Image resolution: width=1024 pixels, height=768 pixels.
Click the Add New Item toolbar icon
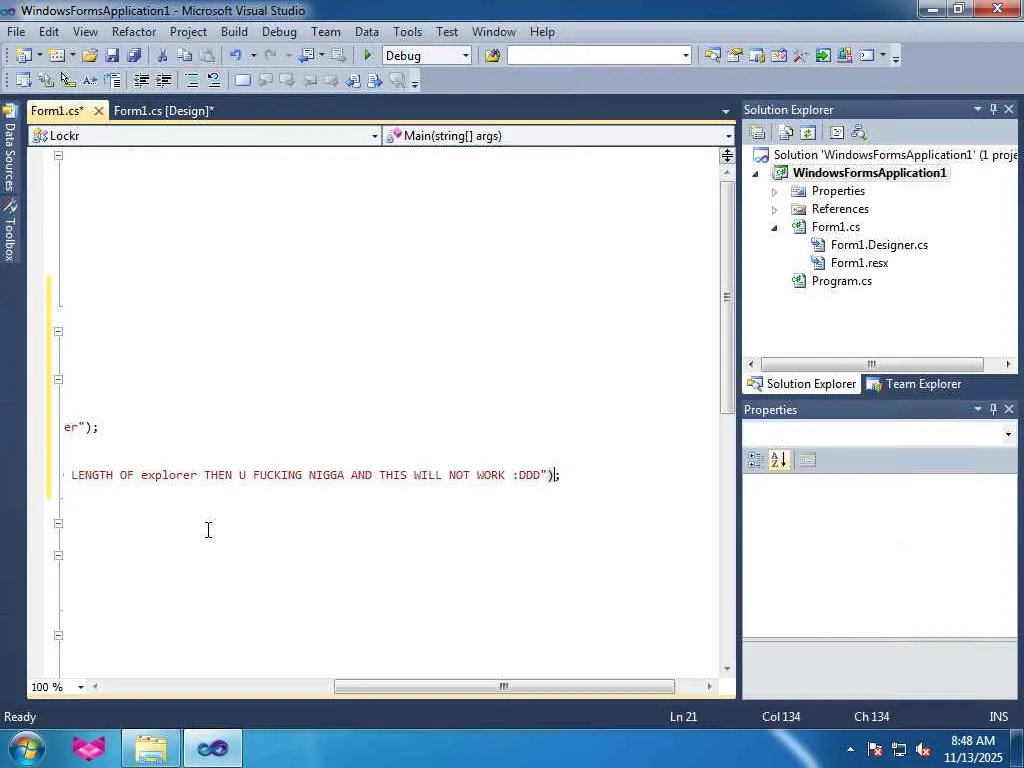pos(57,56)
